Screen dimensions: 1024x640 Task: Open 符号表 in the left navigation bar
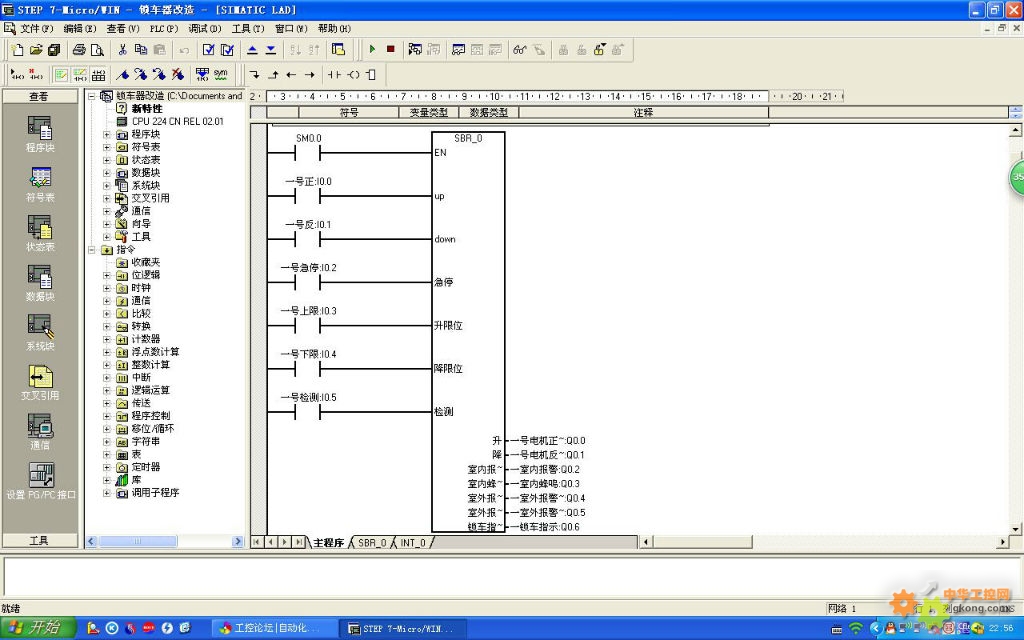coord(39,184)
